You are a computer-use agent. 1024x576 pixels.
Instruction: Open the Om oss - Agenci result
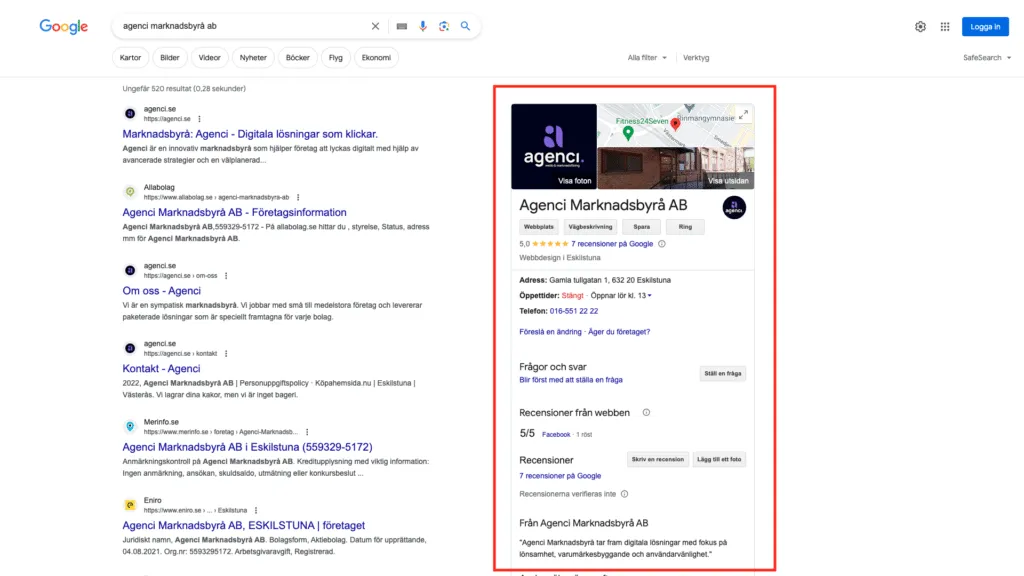pyautogui.click(x=161, y=291)
